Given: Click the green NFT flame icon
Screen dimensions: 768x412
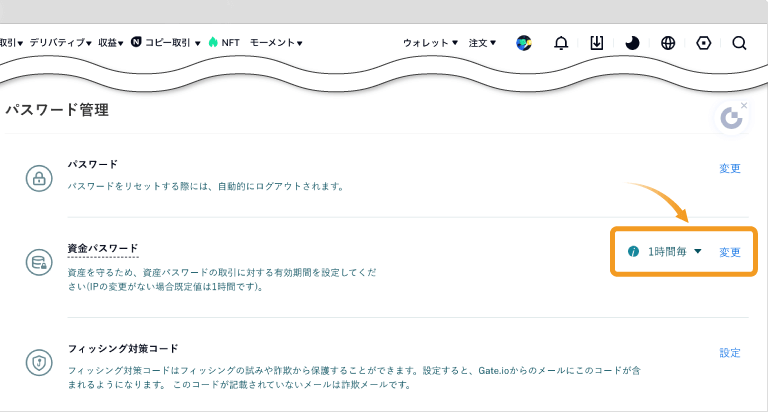Looking at the screenshot, I should (213, 42).
